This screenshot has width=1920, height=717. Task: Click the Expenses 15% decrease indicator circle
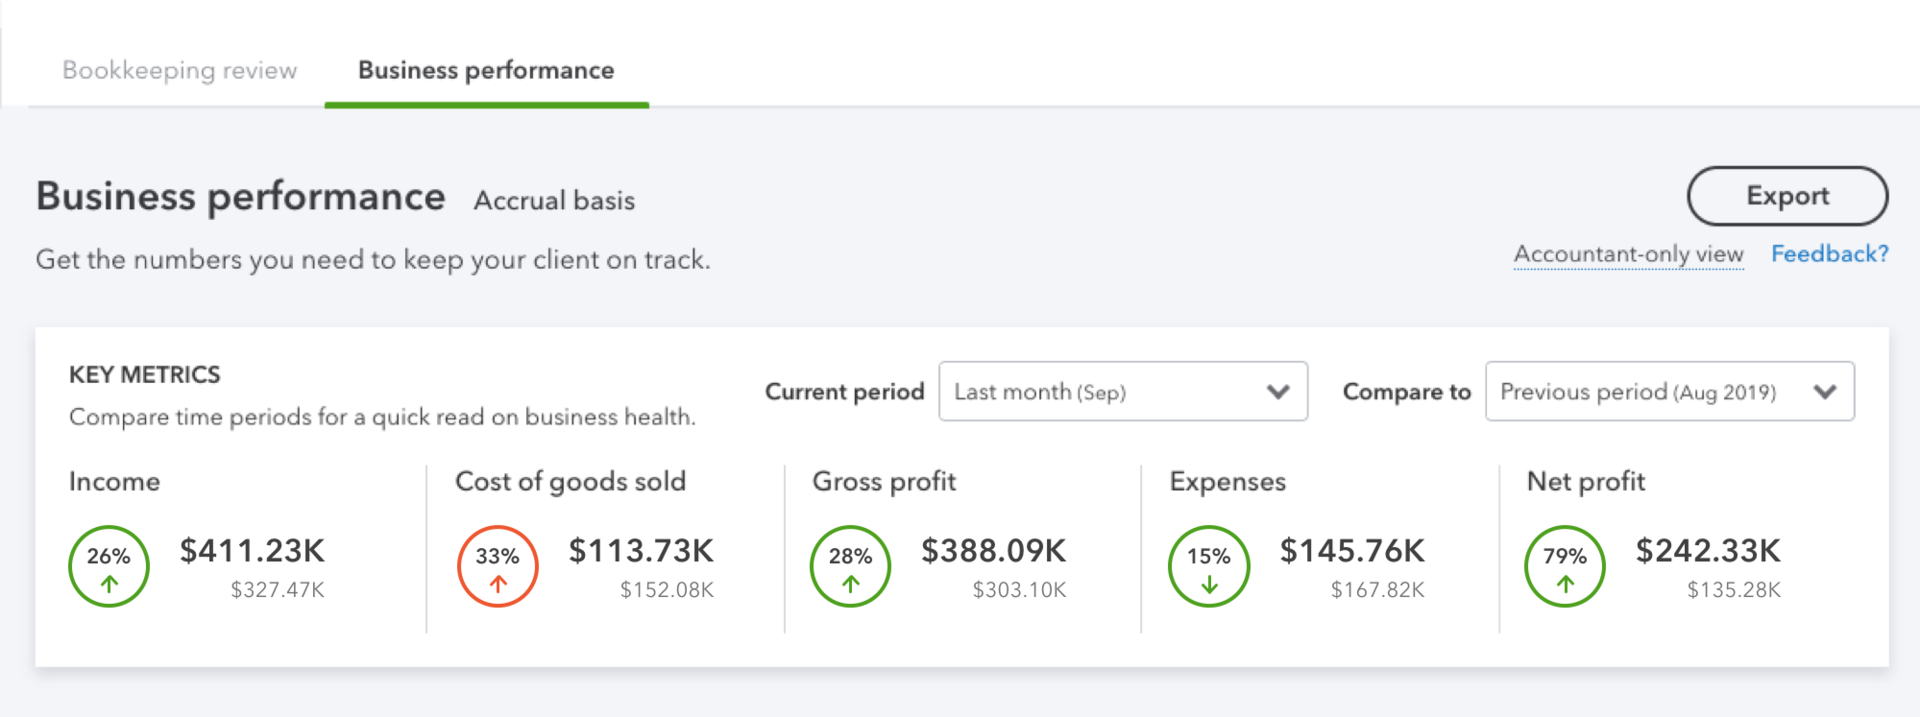tap(1208, 566)
